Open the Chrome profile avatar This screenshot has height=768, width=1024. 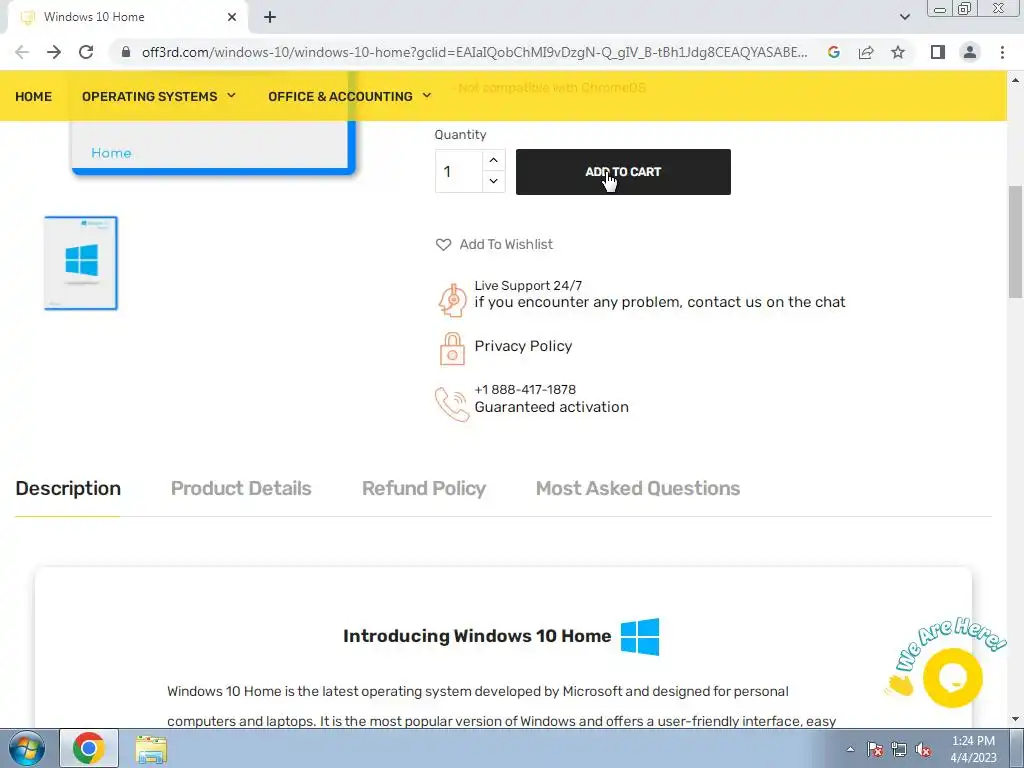point(970,52)
